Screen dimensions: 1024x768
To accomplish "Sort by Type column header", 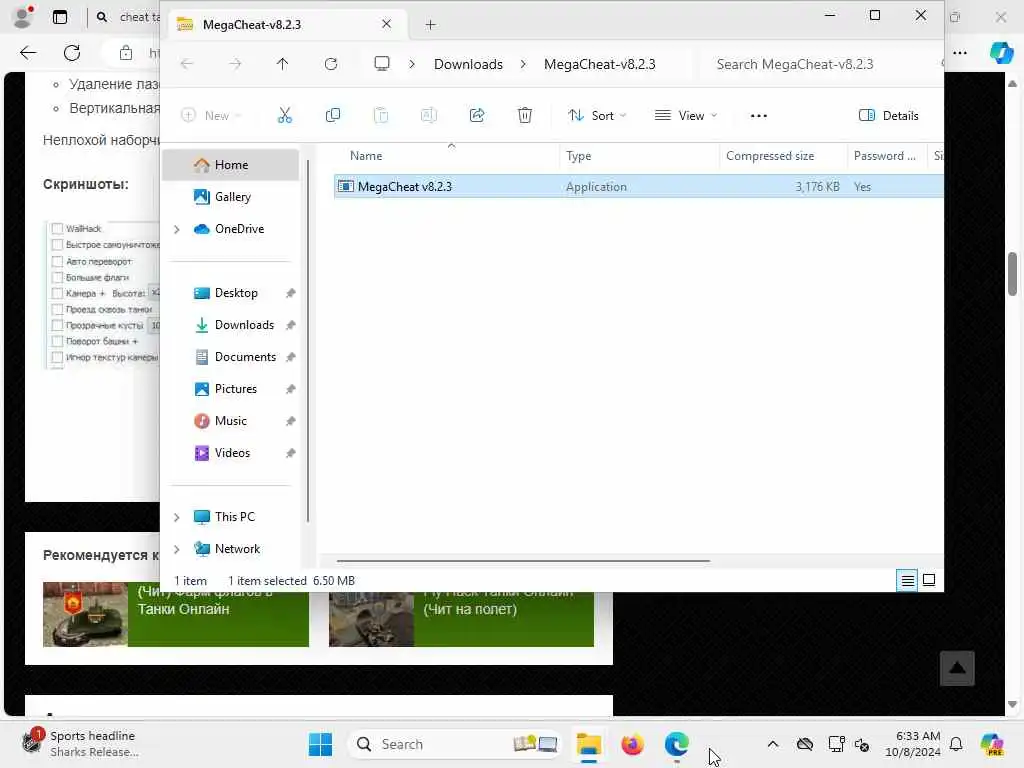I will (639, 155).
